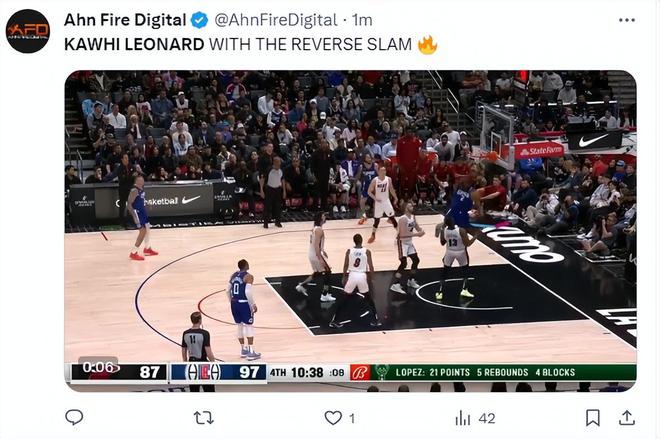Open the three-dot more options menu
This screenshot has height=439, width=660.
[627, 20]
